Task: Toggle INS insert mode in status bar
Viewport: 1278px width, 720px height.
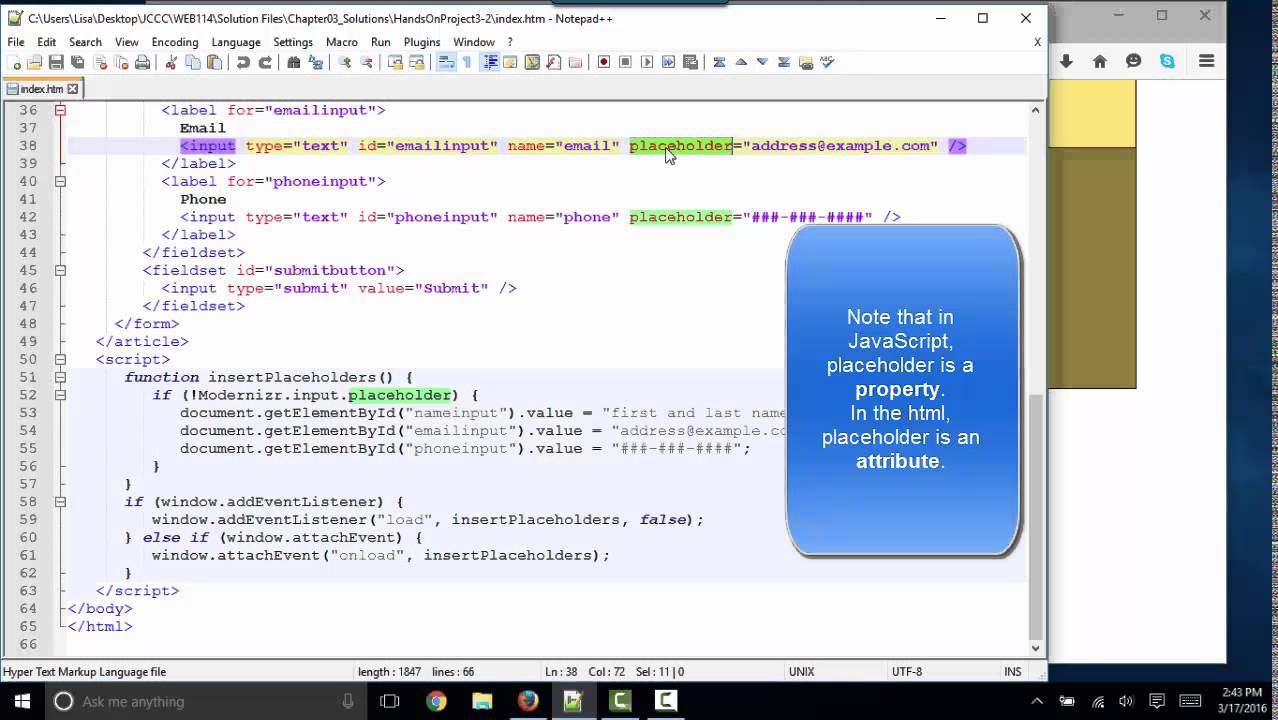Action: pos(1012,672)
